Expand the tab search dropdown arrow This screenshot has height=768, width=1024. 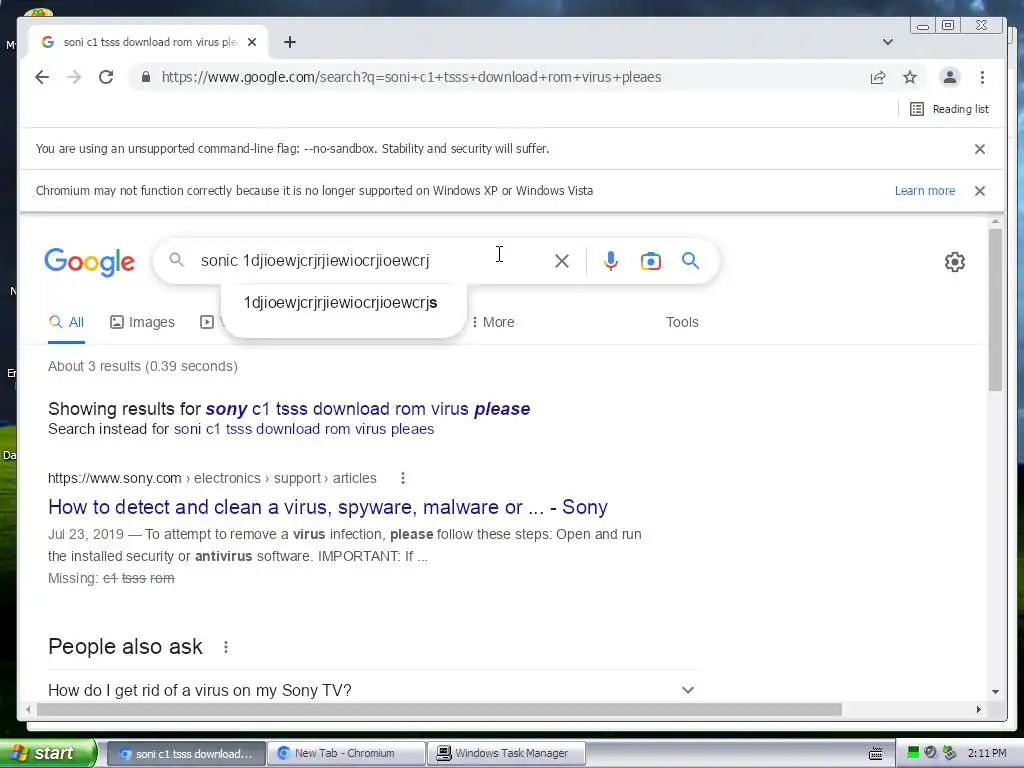point(888,42)
